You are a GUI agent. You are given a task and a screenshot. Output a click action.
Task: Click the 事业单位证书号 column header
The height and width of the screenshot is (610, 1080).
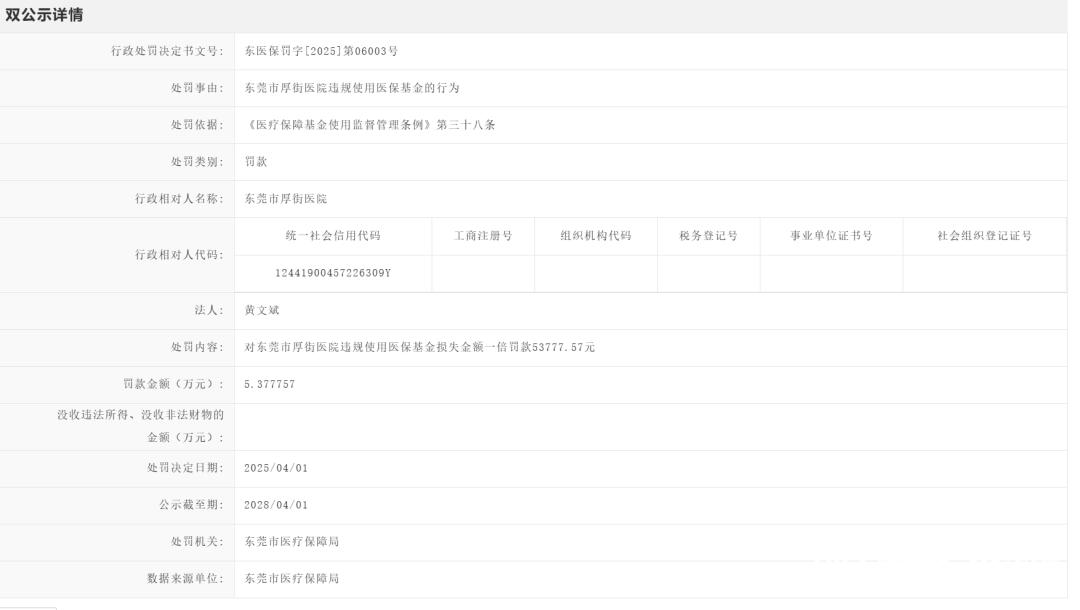pyautogui.click(x=831, y=236)
